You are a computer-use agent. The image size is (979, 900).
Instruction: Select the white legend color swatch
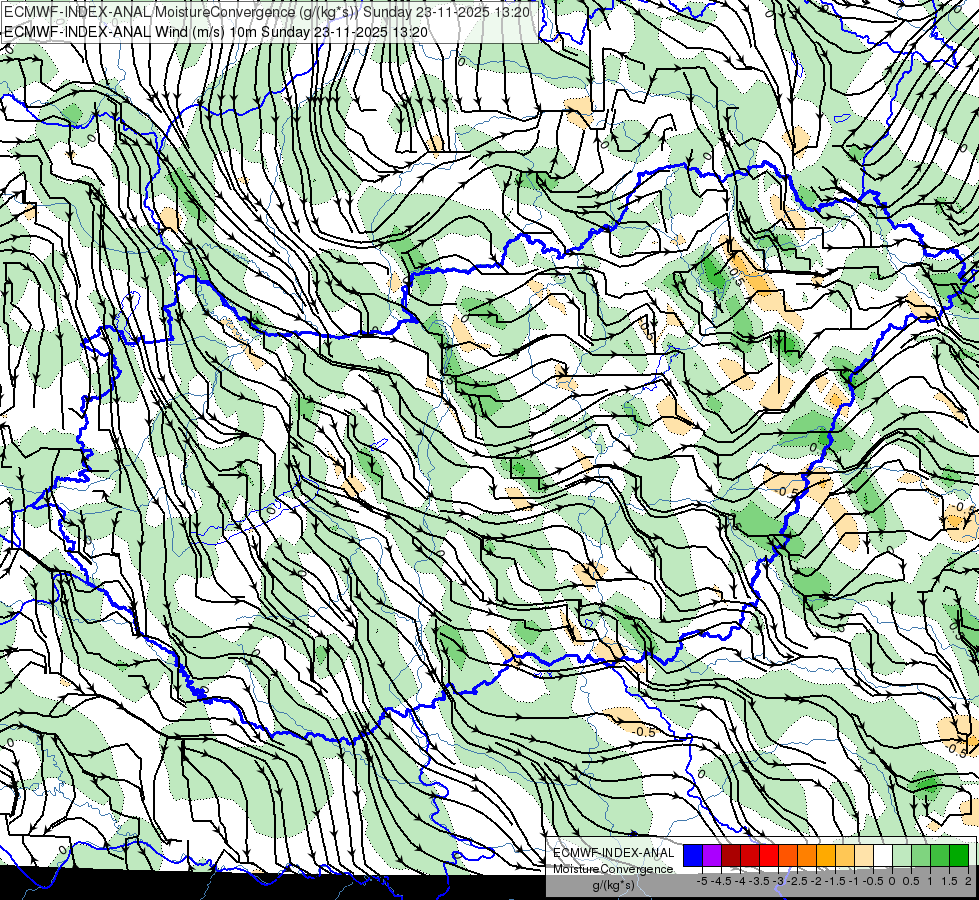tap(883, 856)
